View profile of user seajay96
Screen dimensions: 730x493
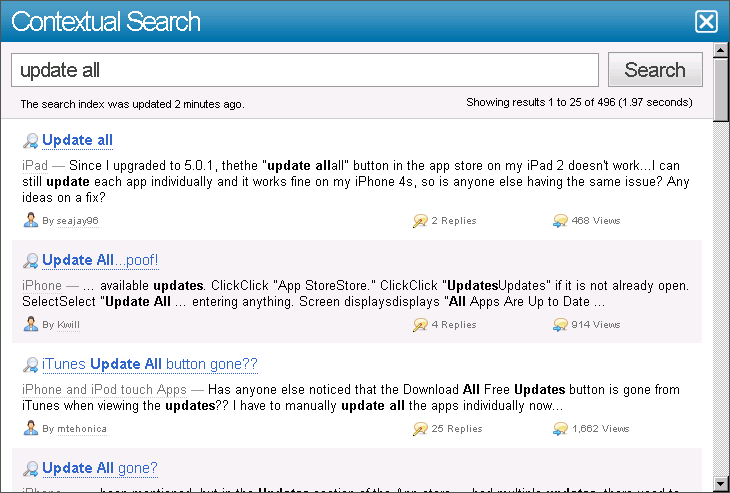point(77,221)
